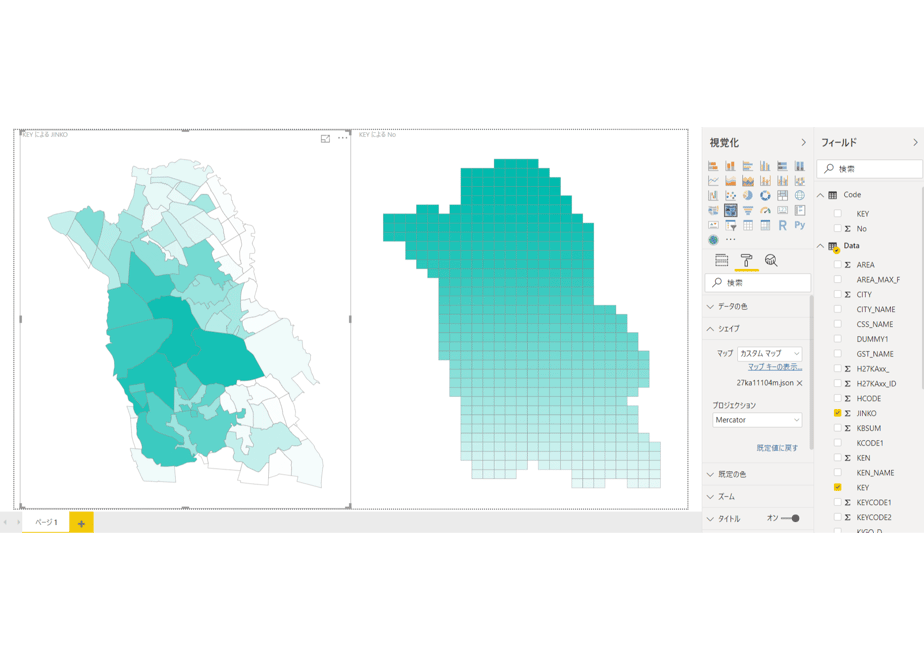This screenshot has height=660, width=924.
Task: Check the KBSUM field checkbox
Action: pos(837,428)
